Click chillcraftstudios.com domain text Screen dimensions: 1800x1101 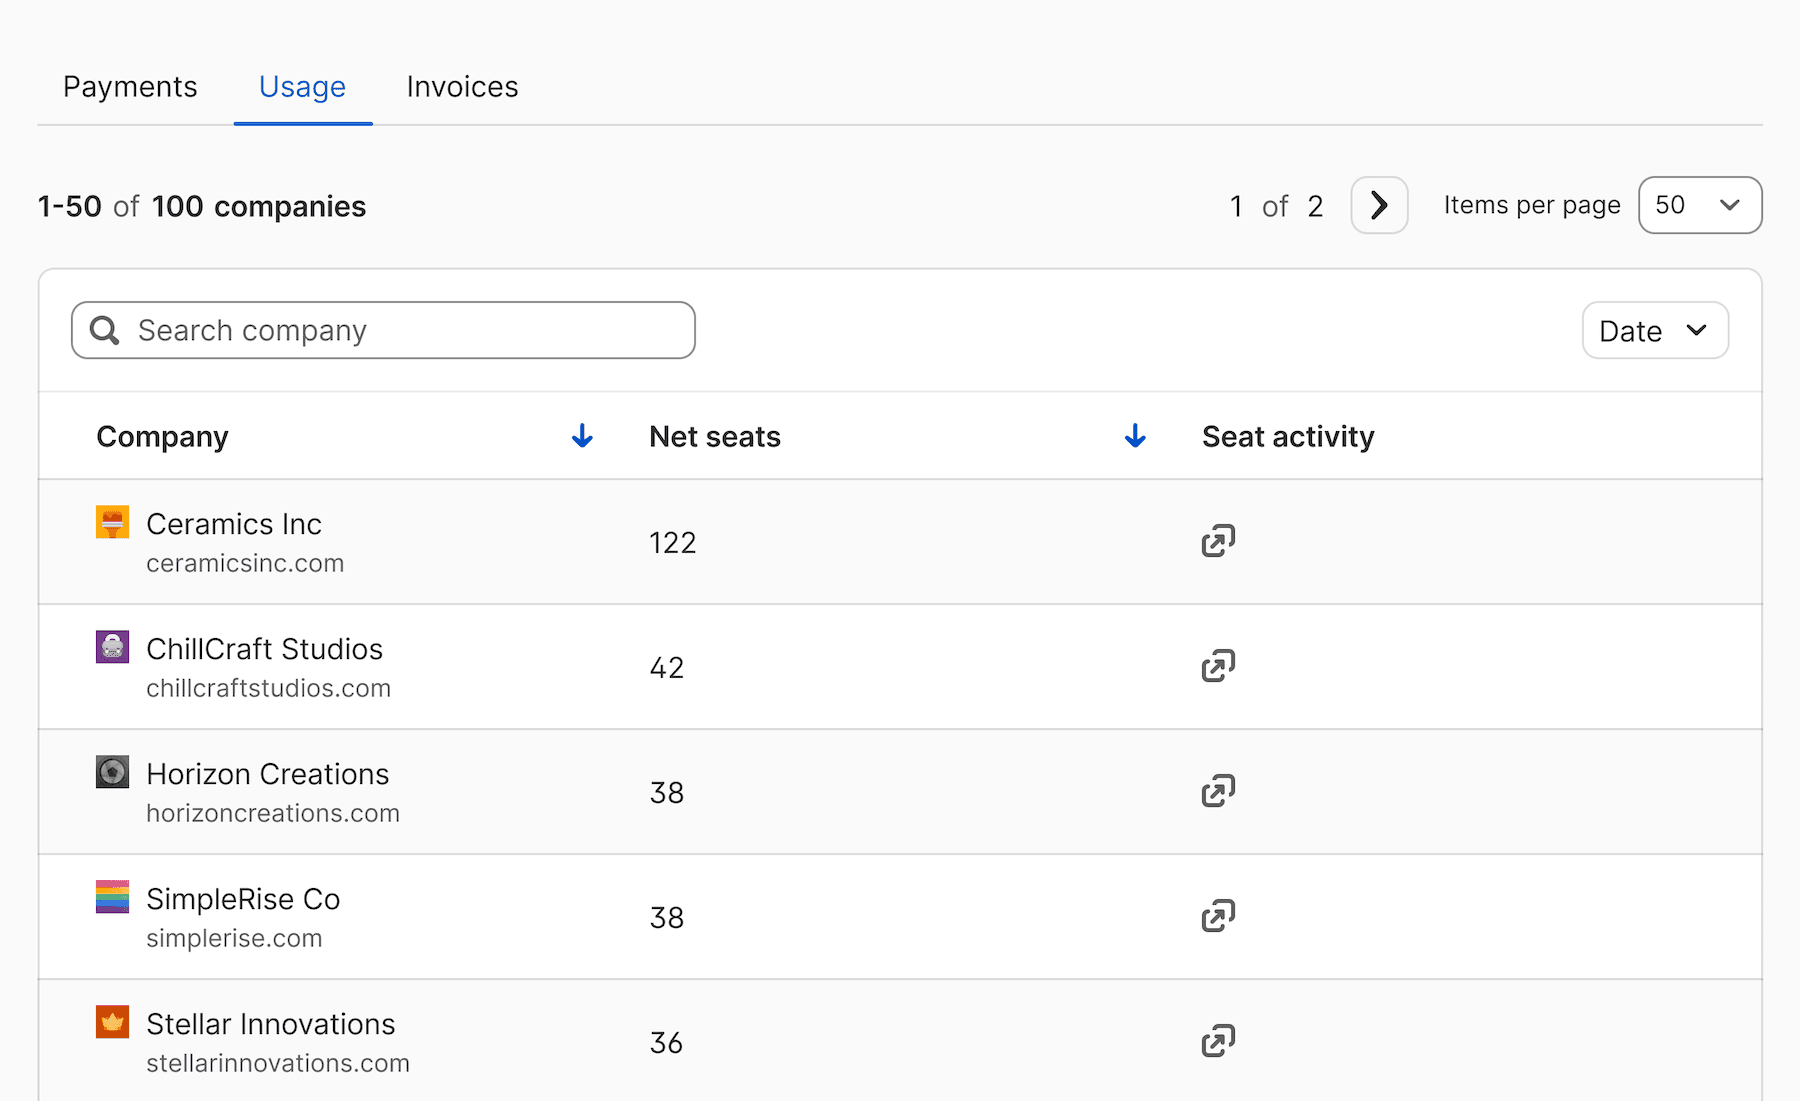click(x=268, y=688)
